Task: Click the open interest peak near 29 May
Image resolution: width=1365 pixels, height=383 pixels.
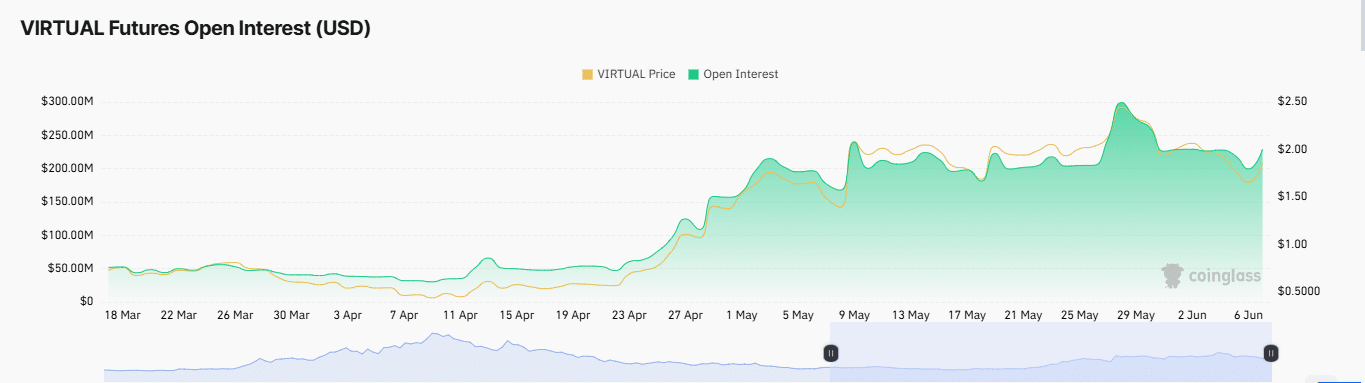Action: coord(1122,103)
